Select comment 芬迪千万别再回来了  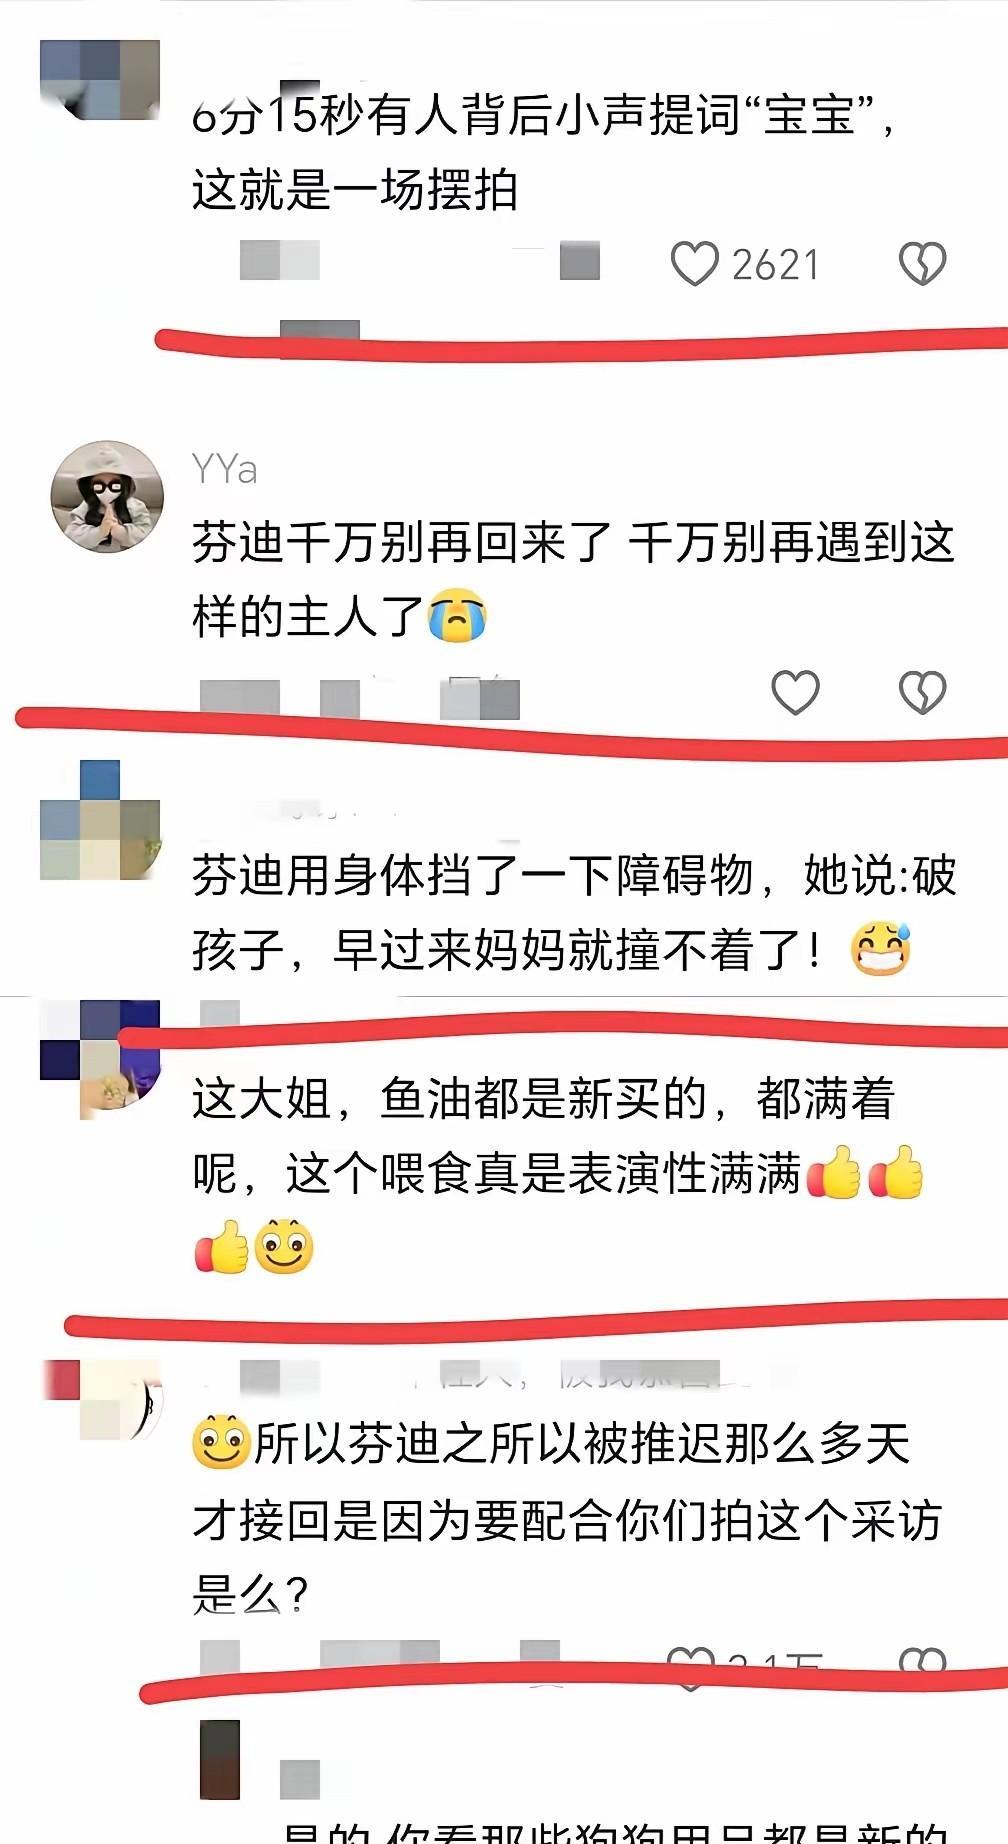[402, 543]
